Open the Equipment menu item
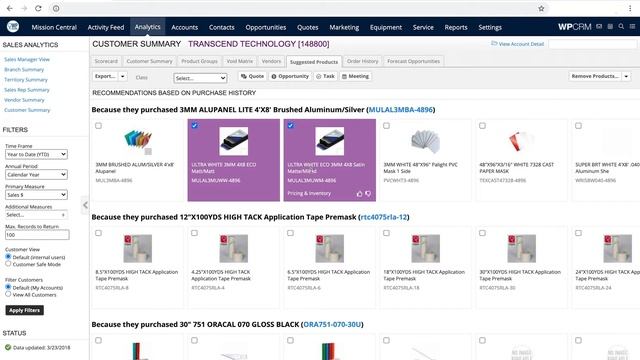Viewport: 640px width, 360px height. pos(386,27)
